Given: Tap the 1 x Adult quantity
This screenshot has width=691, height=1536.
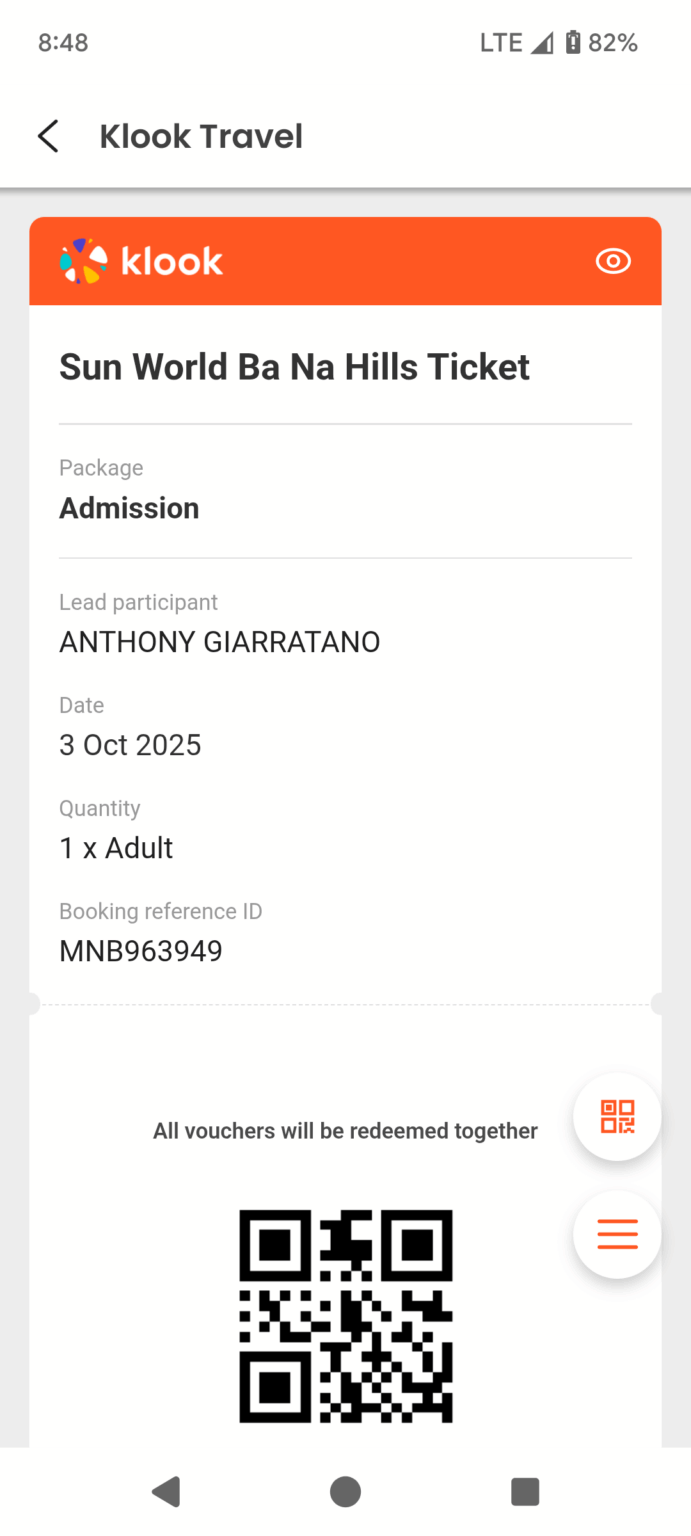Looking at the screenshot, I should point(116,848).
